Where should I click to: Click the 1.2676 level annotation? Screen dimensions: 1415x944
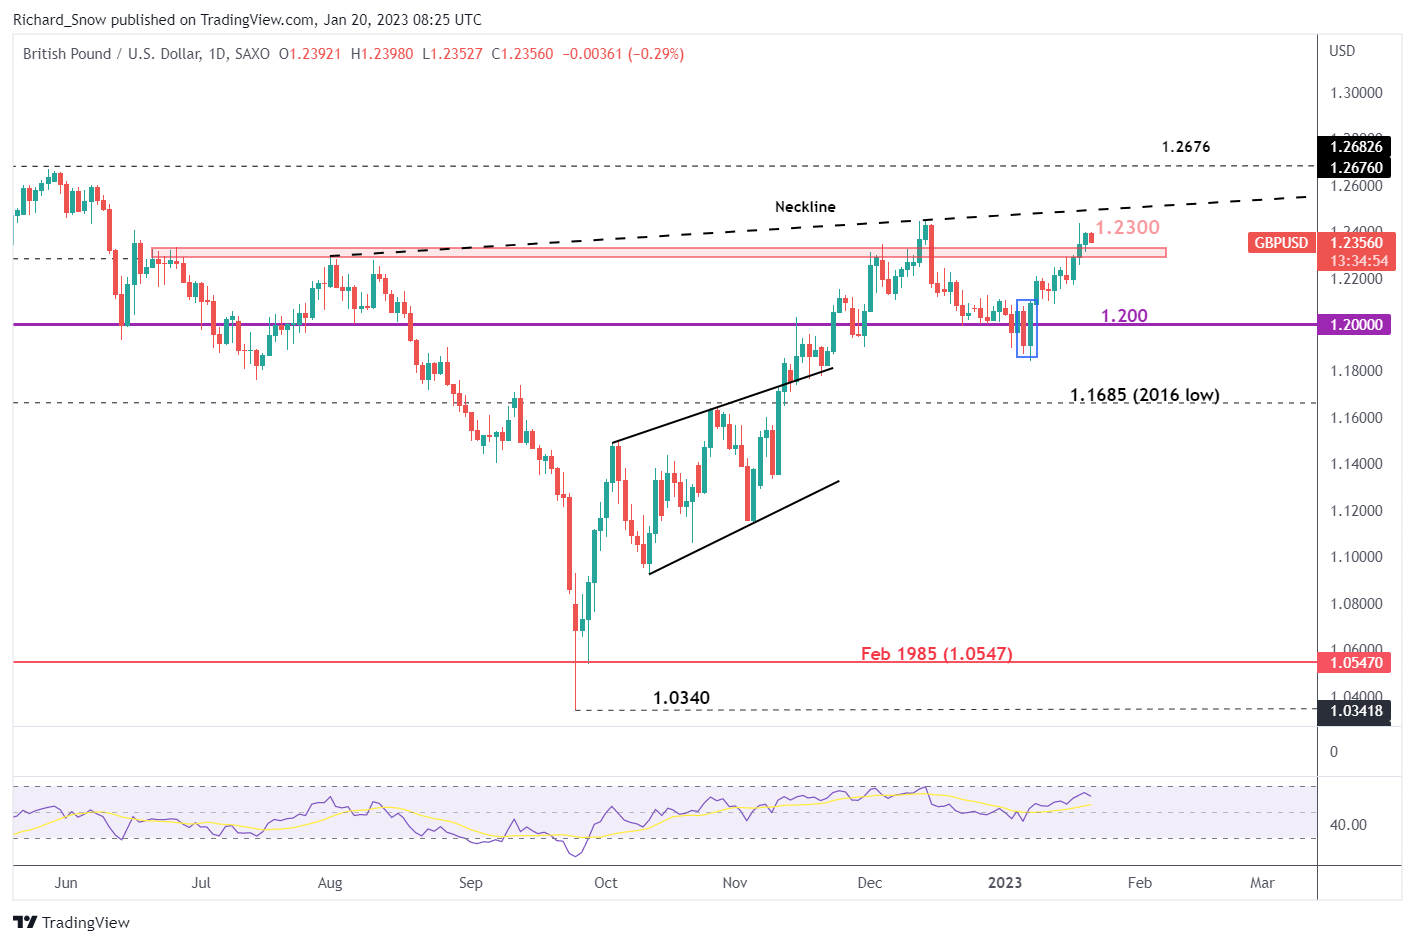point(1186,147)
